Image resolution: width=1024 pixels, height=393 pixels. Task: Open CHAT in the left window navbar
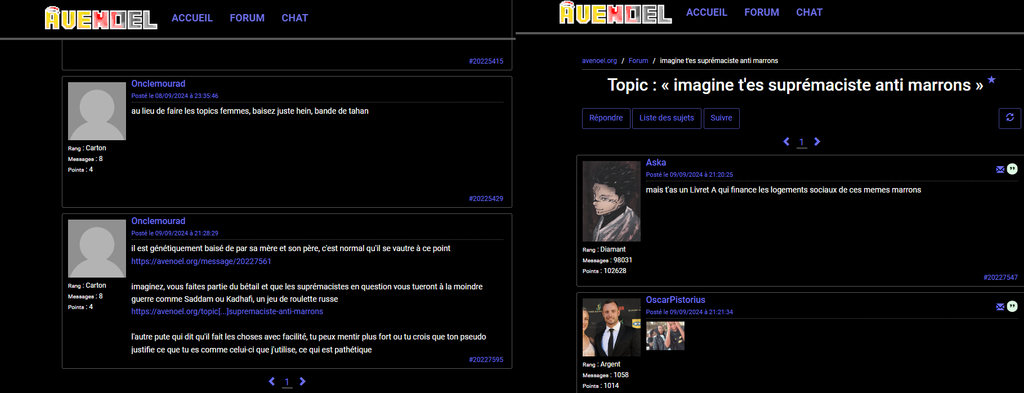click(295, 18)
